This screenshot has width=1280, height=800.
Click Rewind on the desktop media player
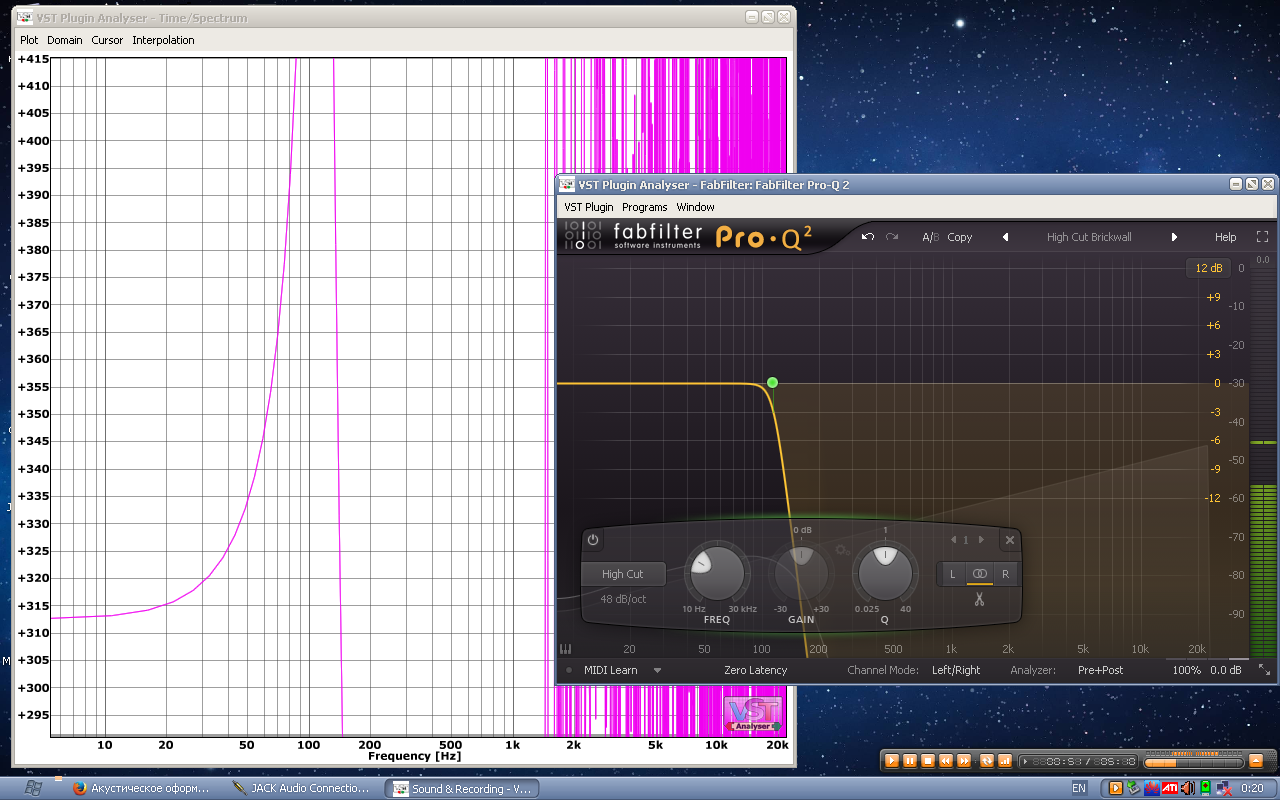946,761
